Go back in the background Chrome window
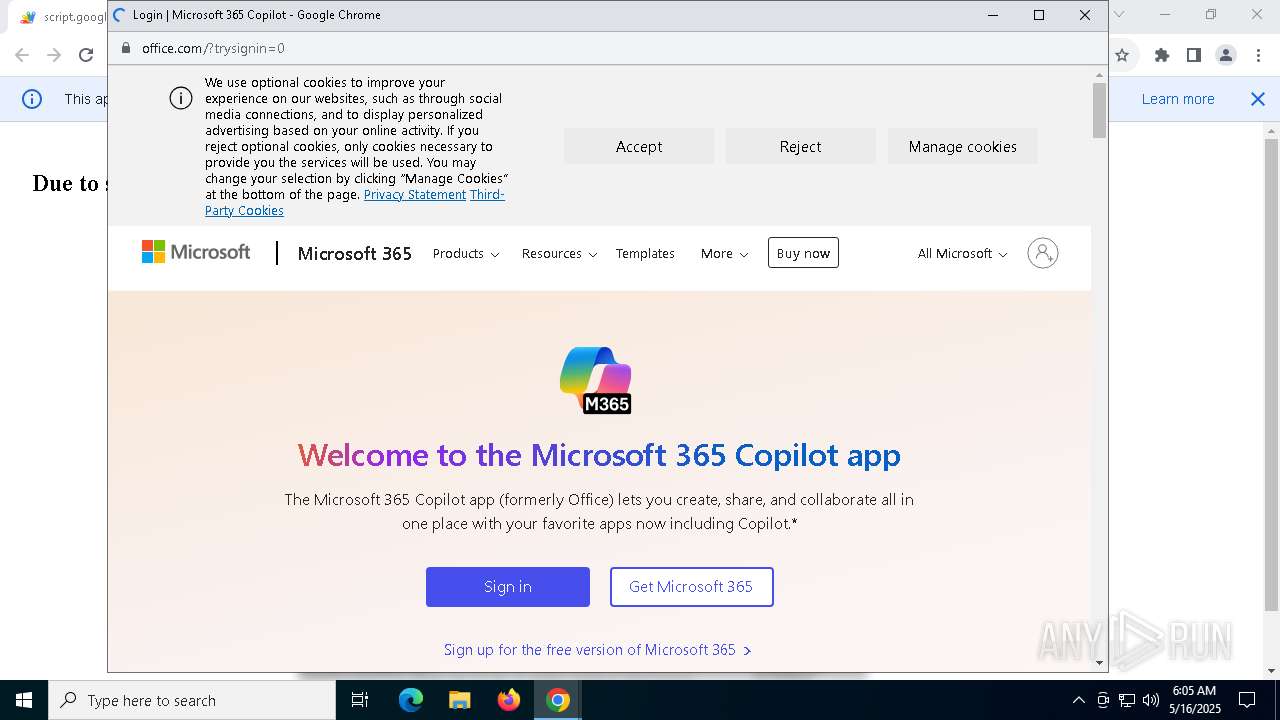 22,55
